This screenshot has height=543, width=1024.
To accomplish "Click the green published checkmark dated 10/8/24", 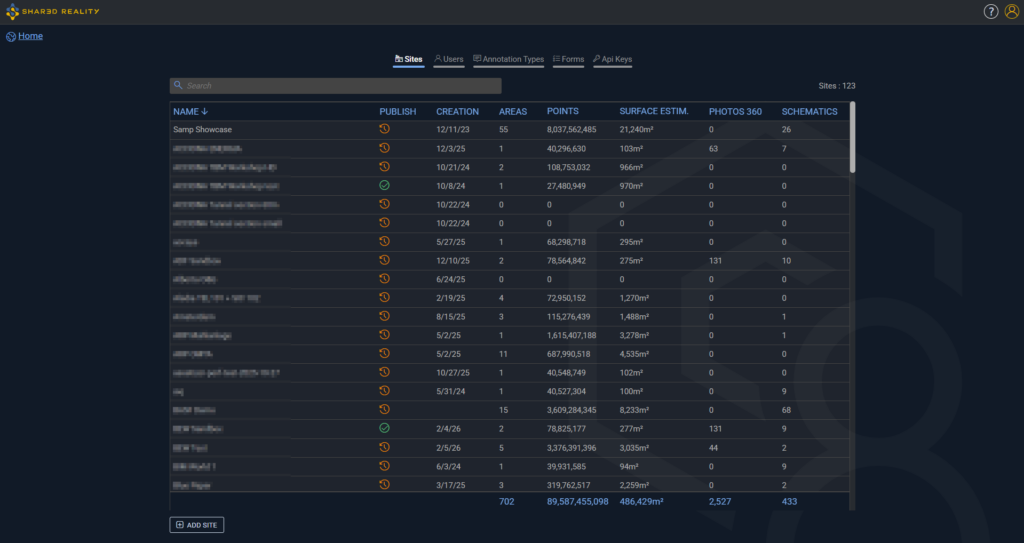I will 384,185.
